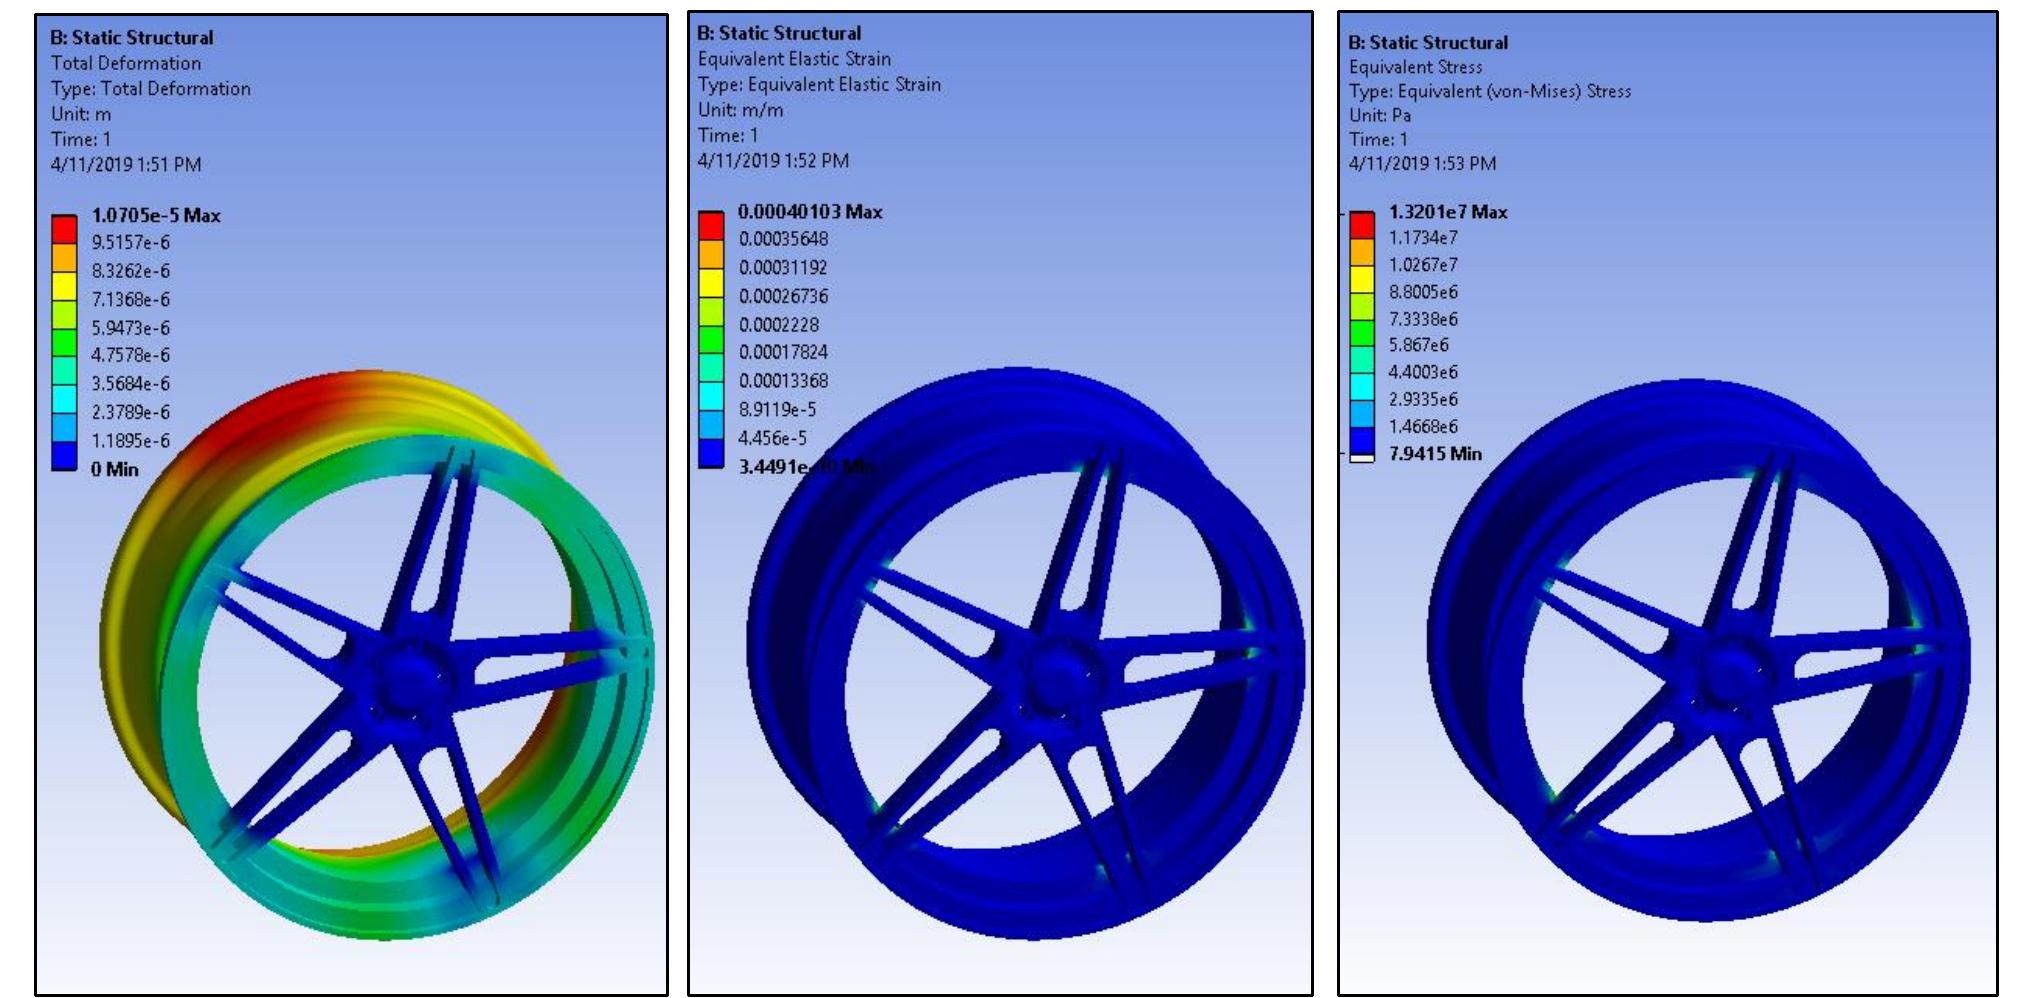2017x998 pixels.
Task: Click the '4/11/2019 1:51 PM' timestamp
Action: [x=126, y=164]
